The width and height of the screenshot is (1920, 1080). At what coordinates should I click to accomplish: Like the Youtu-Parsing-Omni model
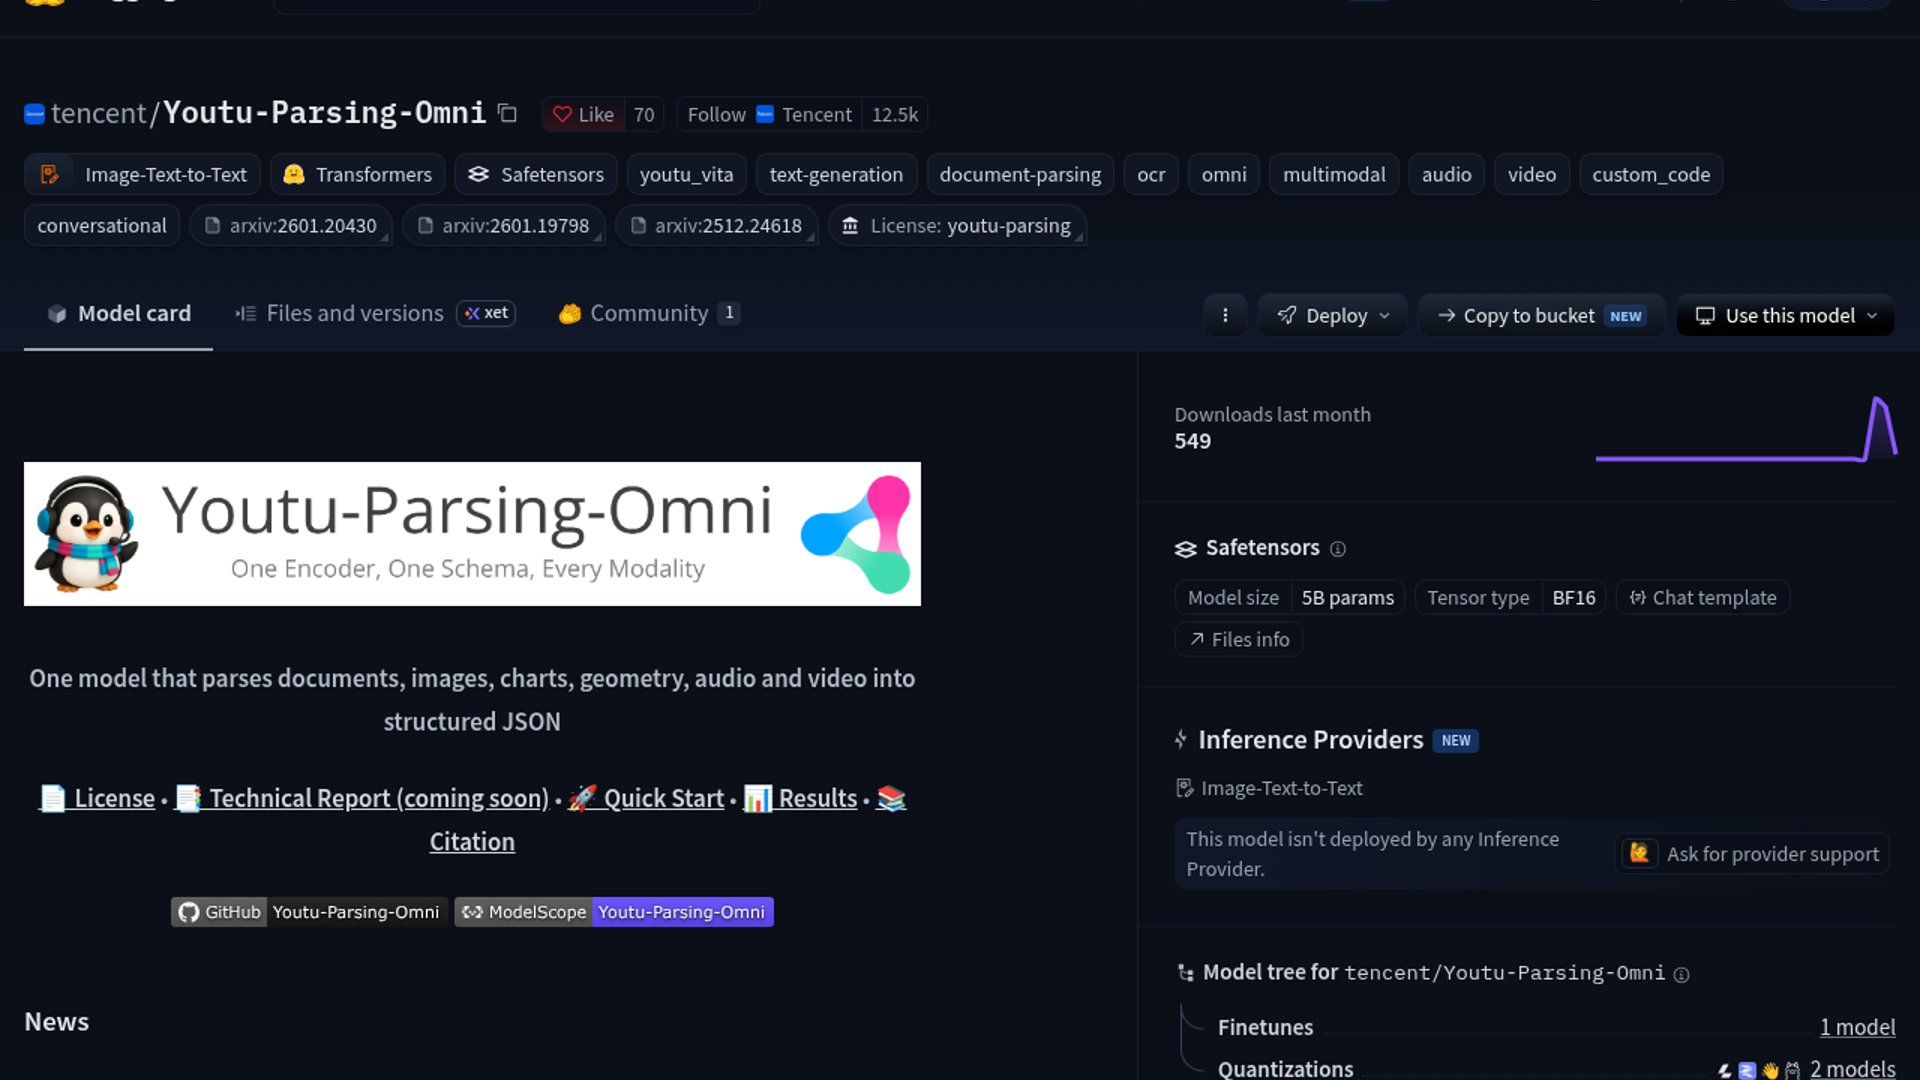coord(584,115)
